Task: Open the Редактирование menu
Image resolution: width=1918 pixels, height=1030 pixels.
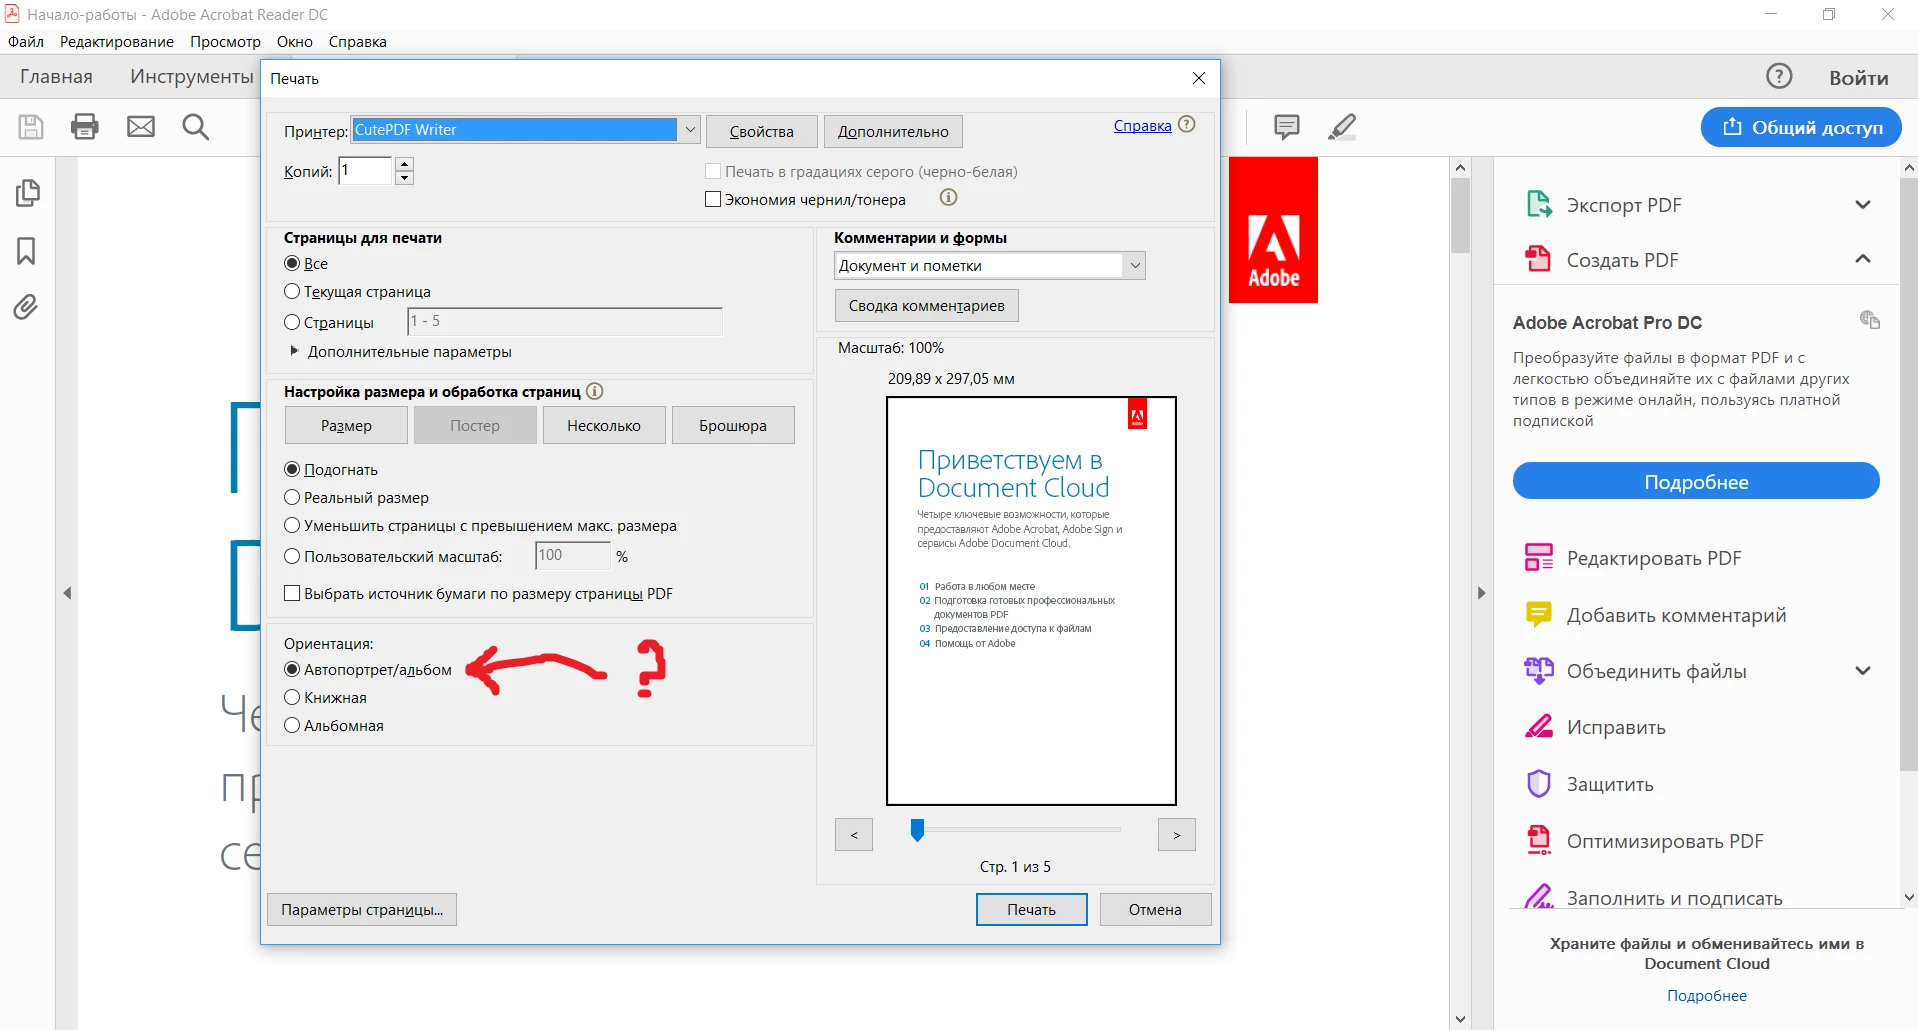Action: click(x=117, y=42)
